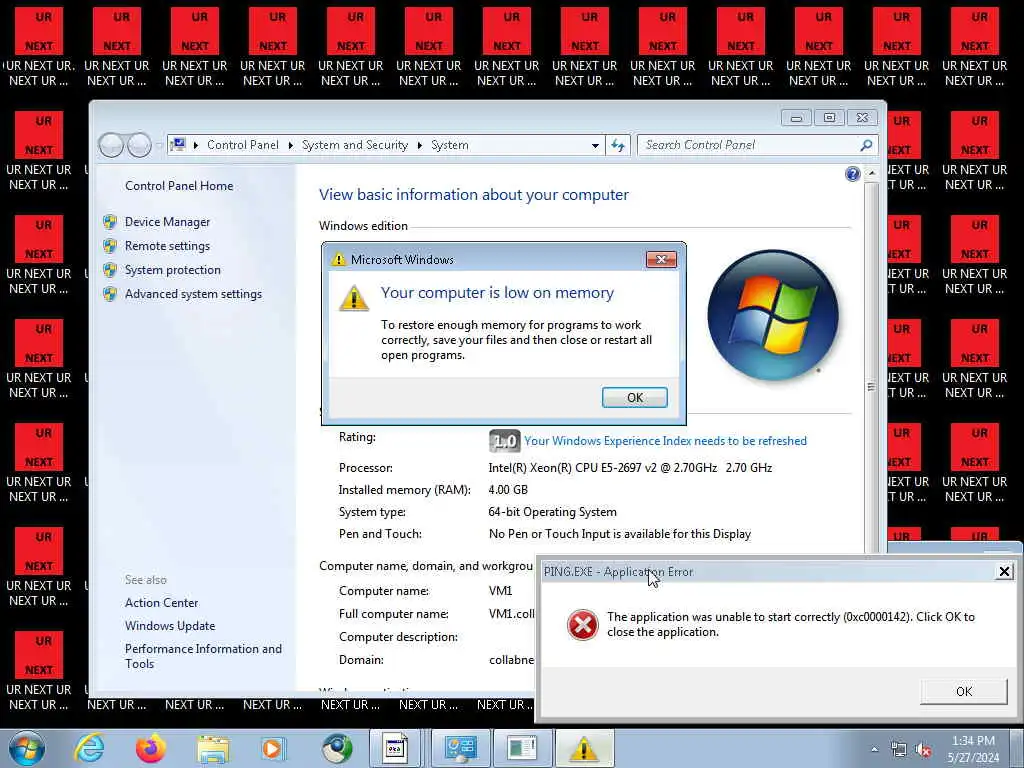Open recent pages dropdown beside Forward button
The image size is (1024, 768).
(x=159, y=145)
